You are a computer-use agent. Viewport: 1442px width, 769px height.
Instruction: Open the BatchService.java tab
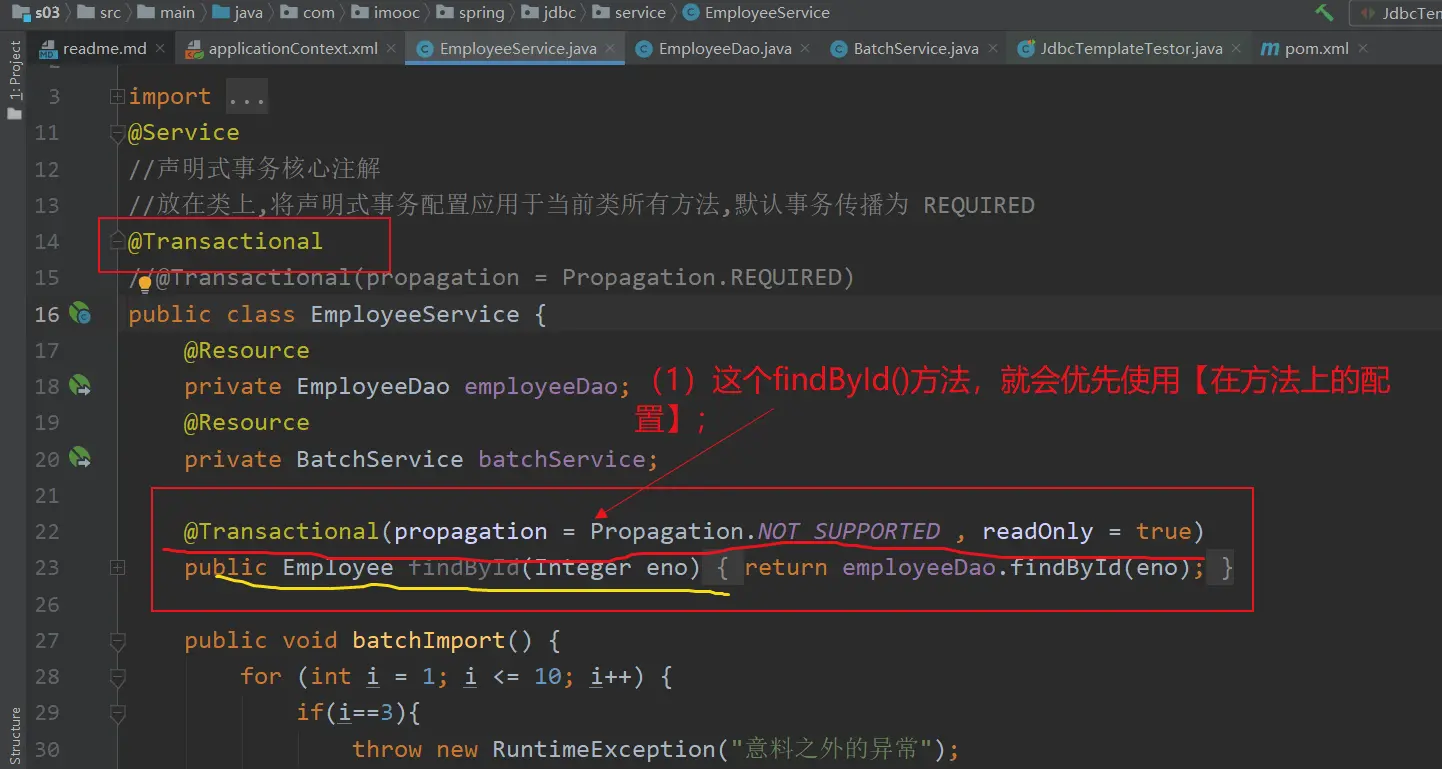[x=916, y=48]
